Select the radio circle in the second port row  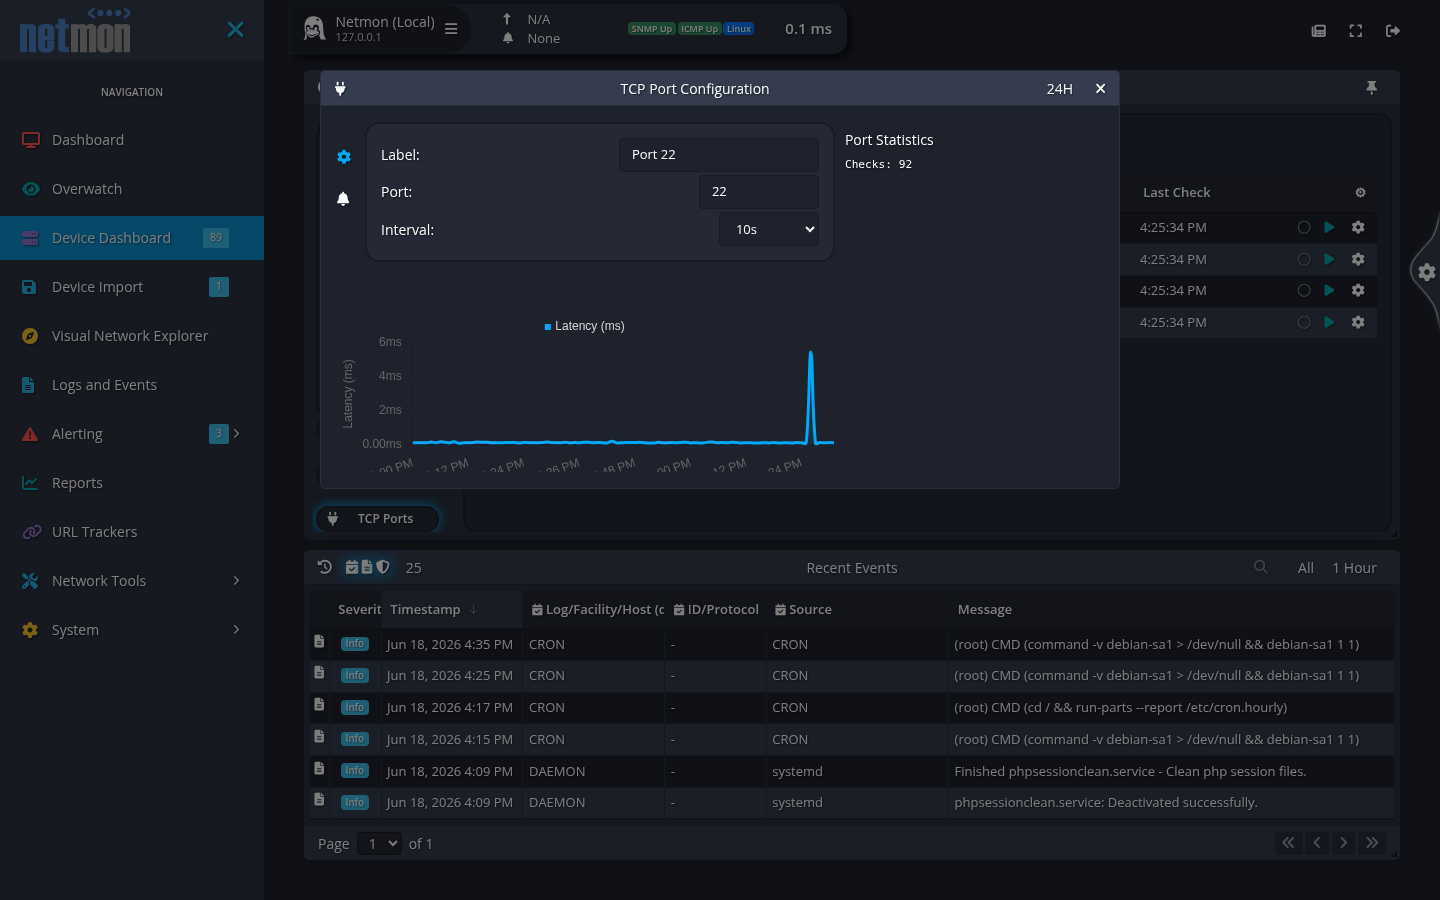coord(1304,259)
